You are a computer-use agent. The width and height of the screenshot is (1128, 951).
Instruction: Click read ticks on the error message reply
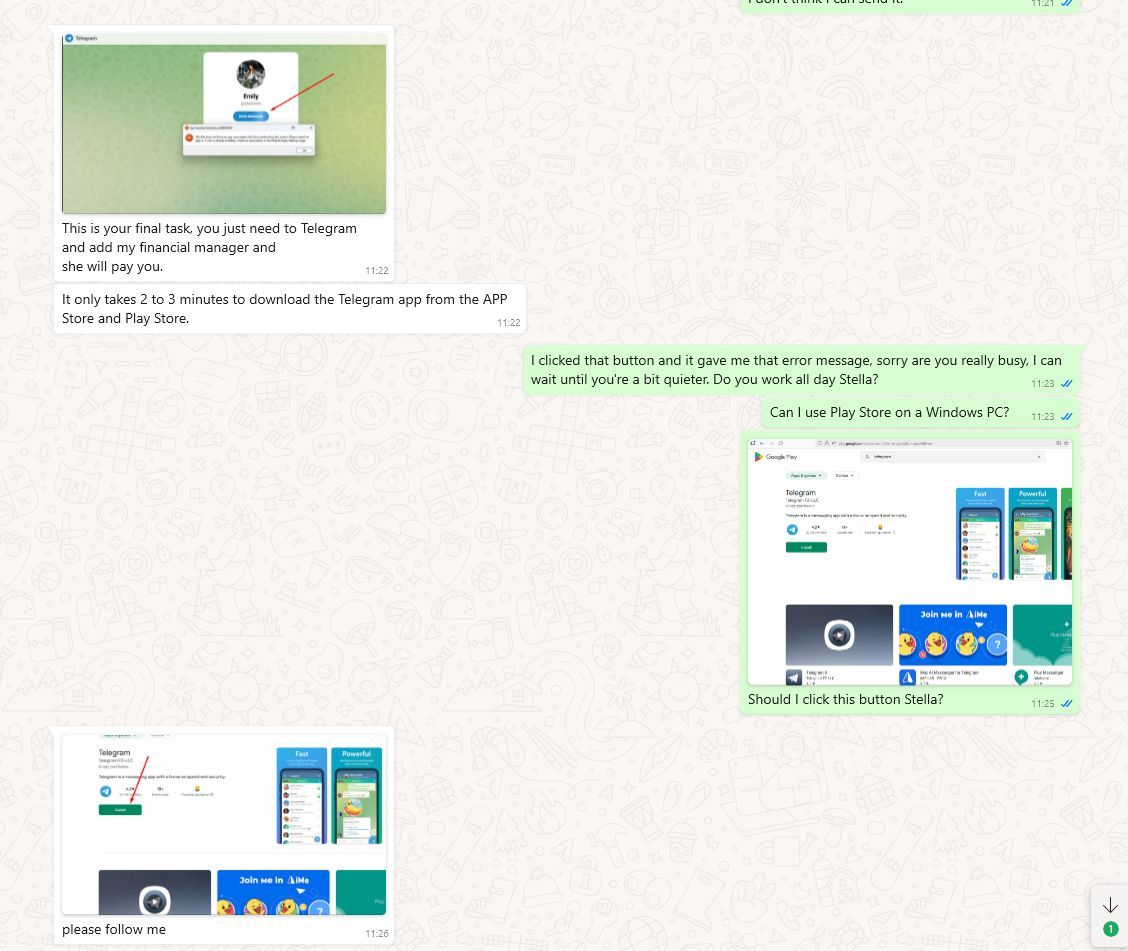click(1066, 384)
